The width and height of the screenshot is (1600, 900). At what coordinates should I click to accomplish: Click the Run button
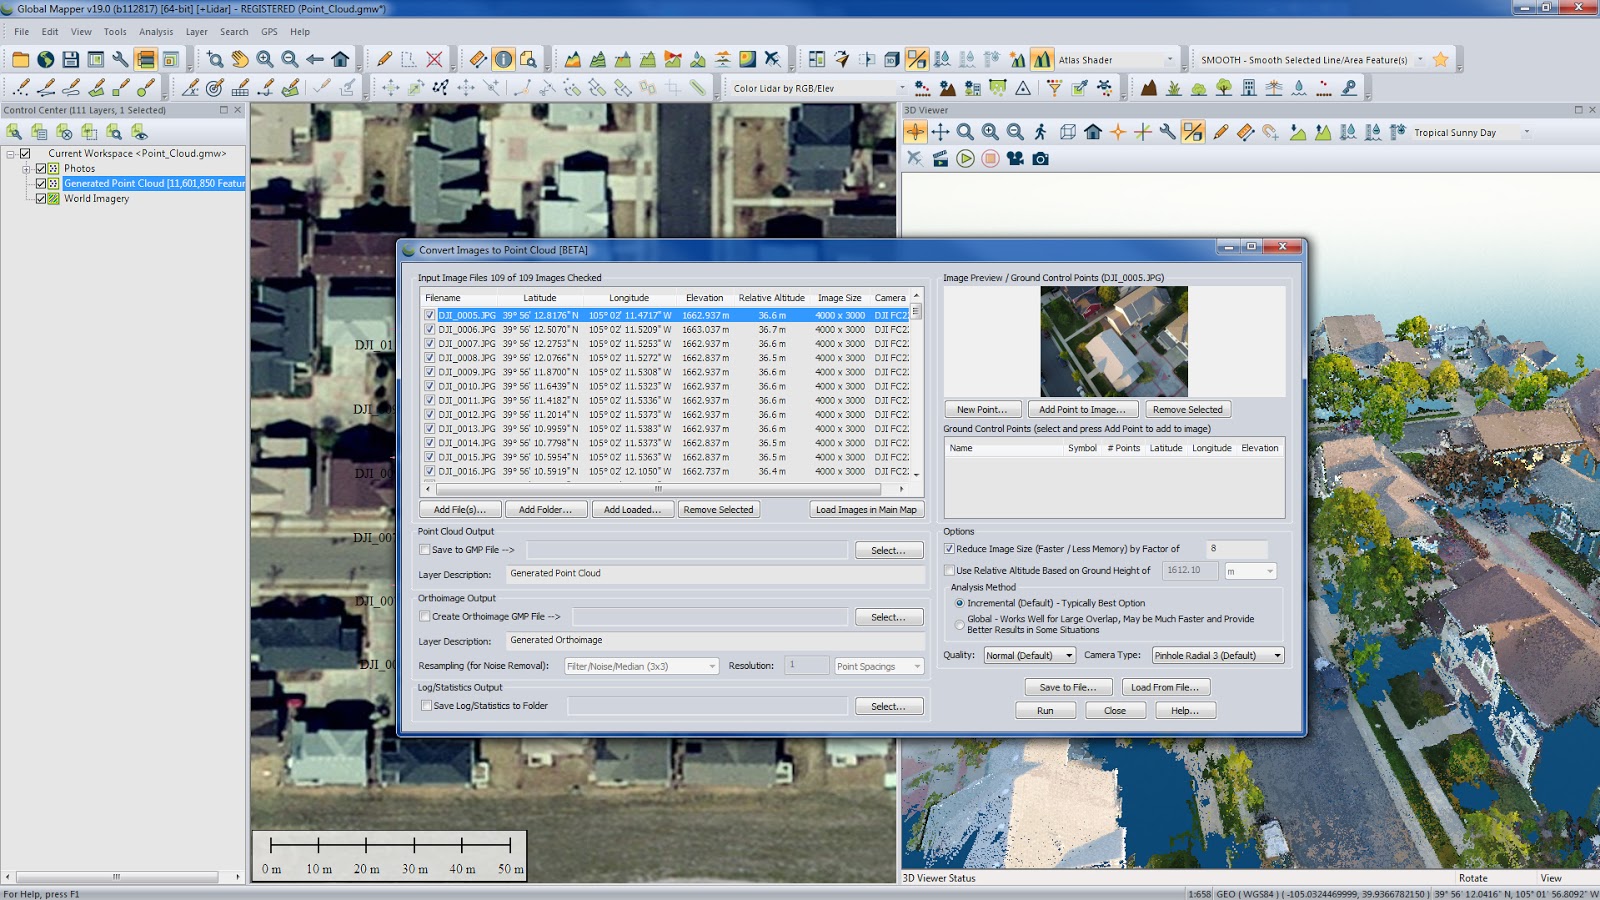(1045, 711)
